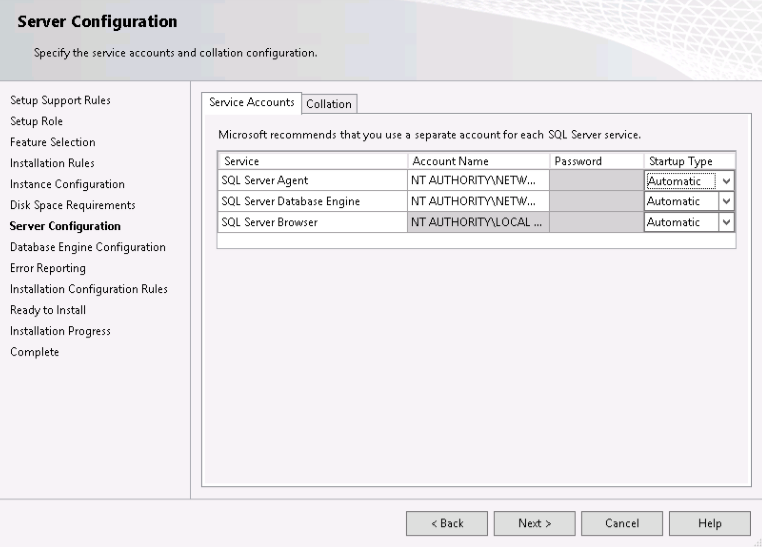Open Startup Type dropdown for SQL Server Agent
The height and width of the screenshot is (547, 762).
point(726,181)
